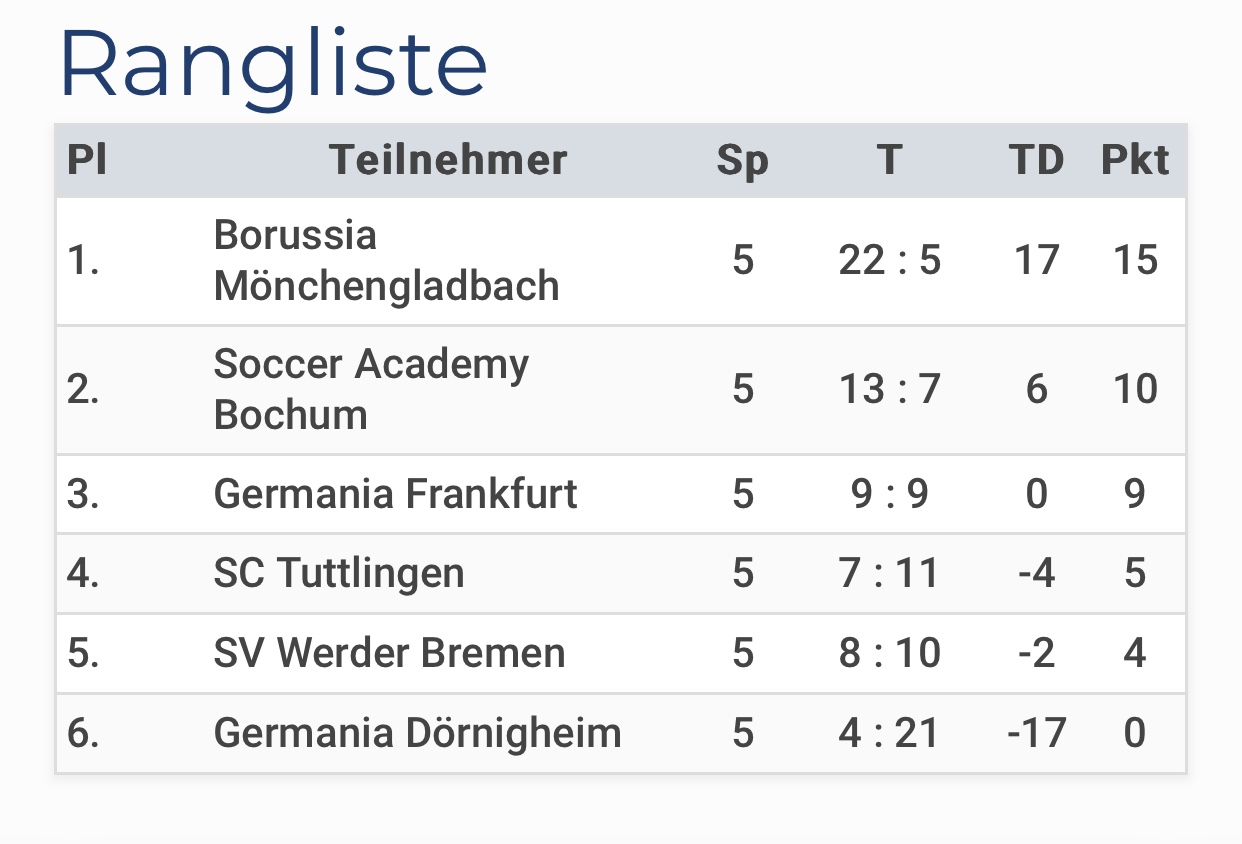Image resolution: width=1242 pixels, height=844 pixels.
Task: Select Germania Frankfurt in the ranking
Action: [395, 494]
